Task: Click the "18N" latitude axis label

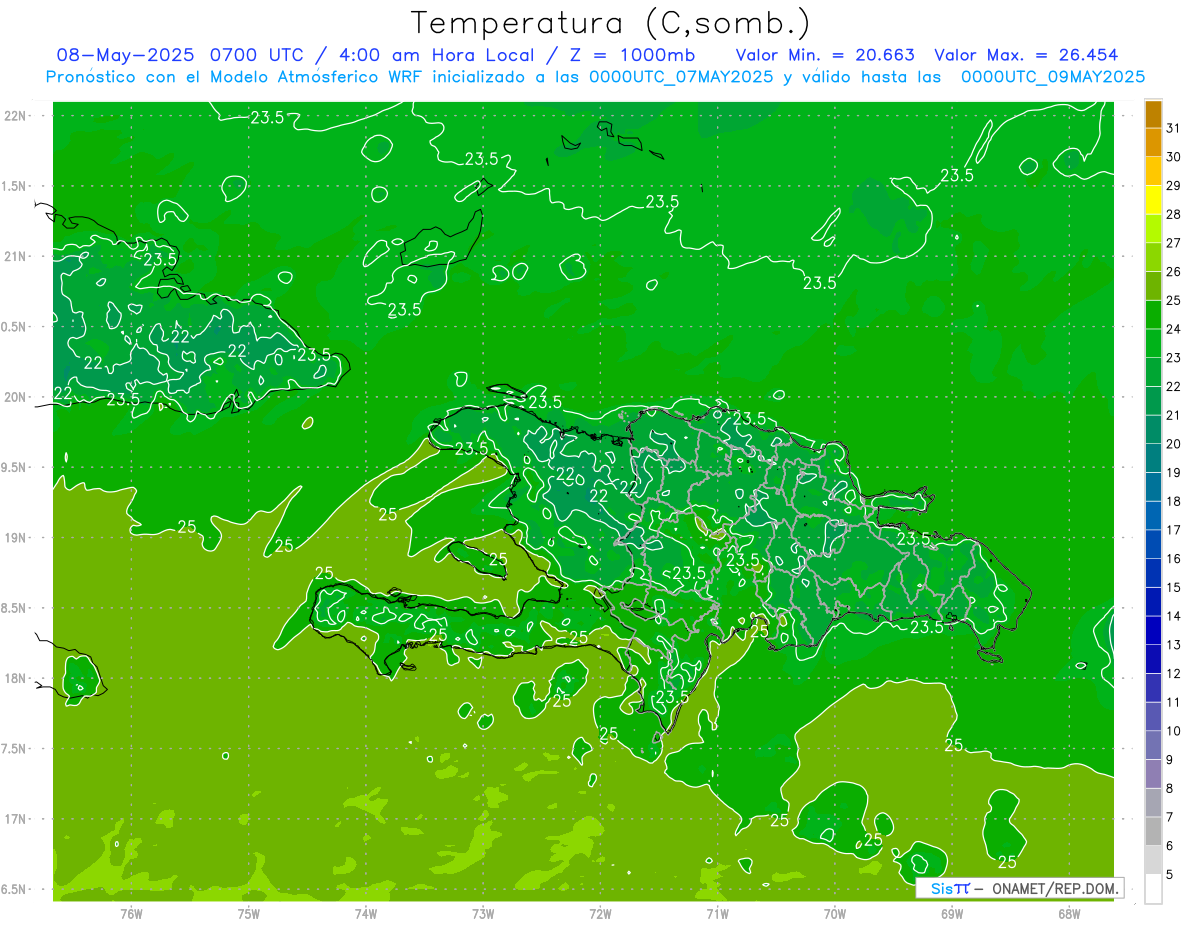Action: click(17, 678)
